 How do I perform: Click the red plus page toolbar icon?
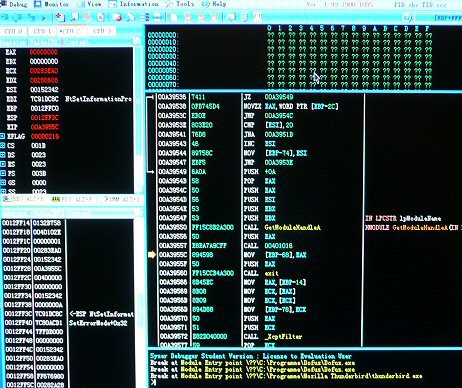60,17
